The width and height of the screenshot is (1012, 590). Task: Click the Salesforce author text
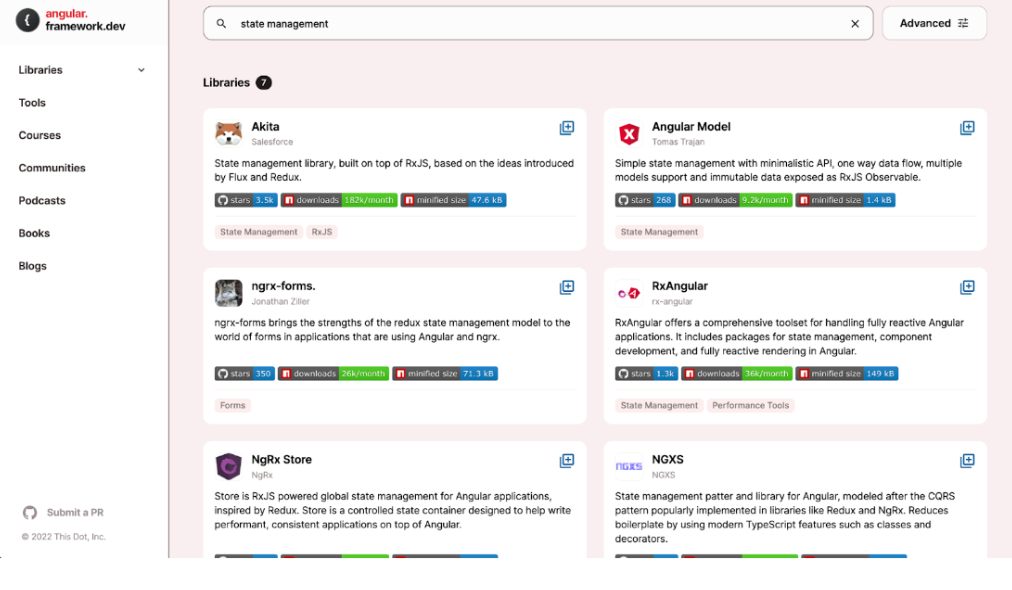pos(272,142)
